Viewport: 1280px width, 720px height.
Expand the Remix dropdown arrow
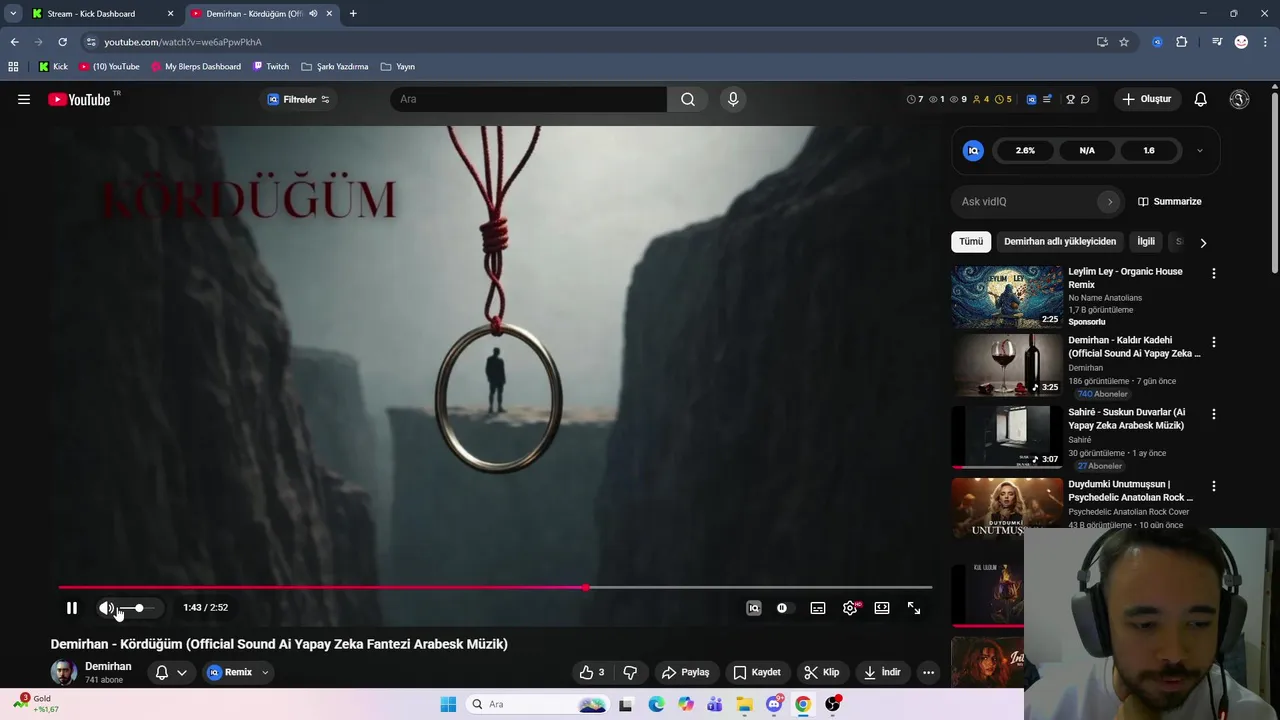click(265, 672)
